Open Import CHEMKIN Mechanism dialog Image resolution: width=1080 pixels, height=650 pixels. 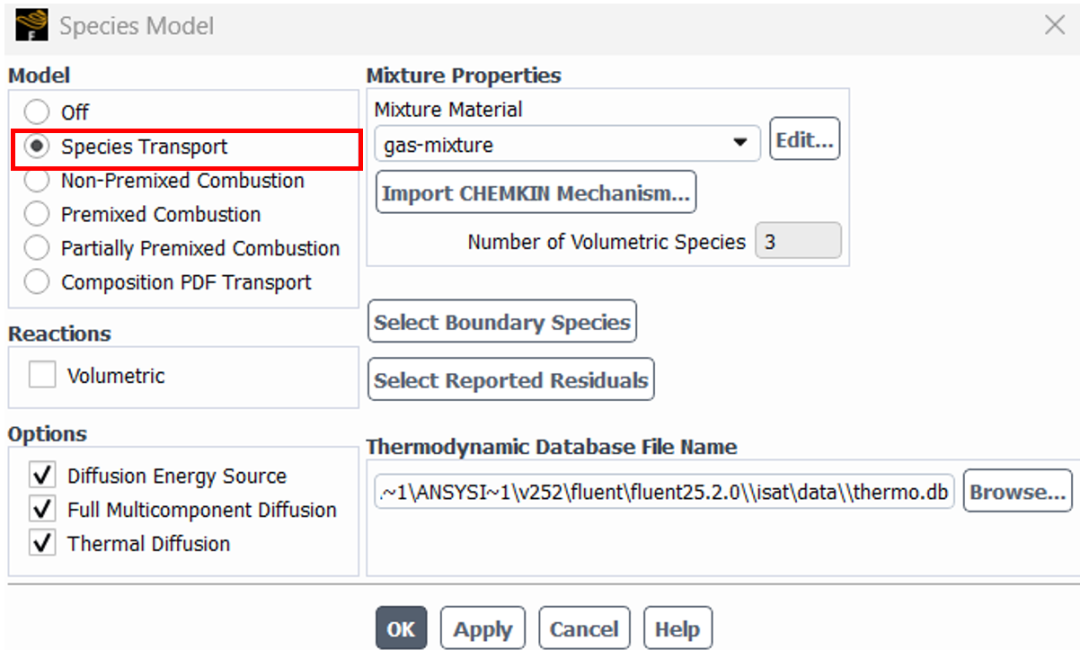tap(536, 192)
